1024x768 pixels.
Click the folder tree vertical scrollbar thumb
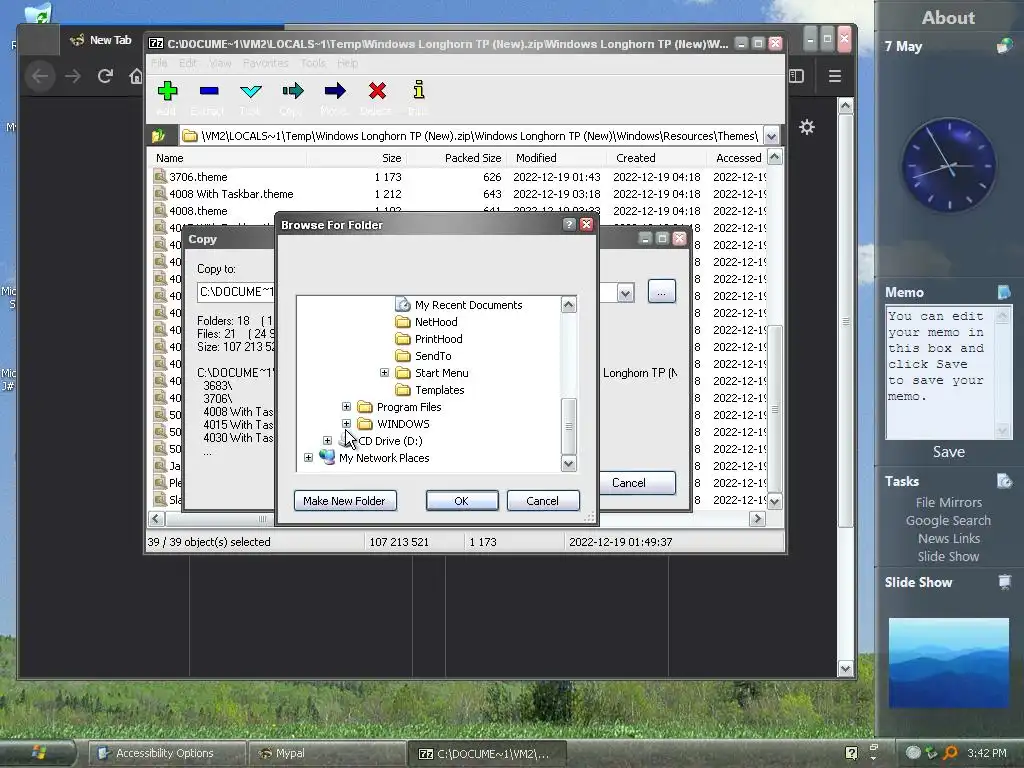click(569, 426)
